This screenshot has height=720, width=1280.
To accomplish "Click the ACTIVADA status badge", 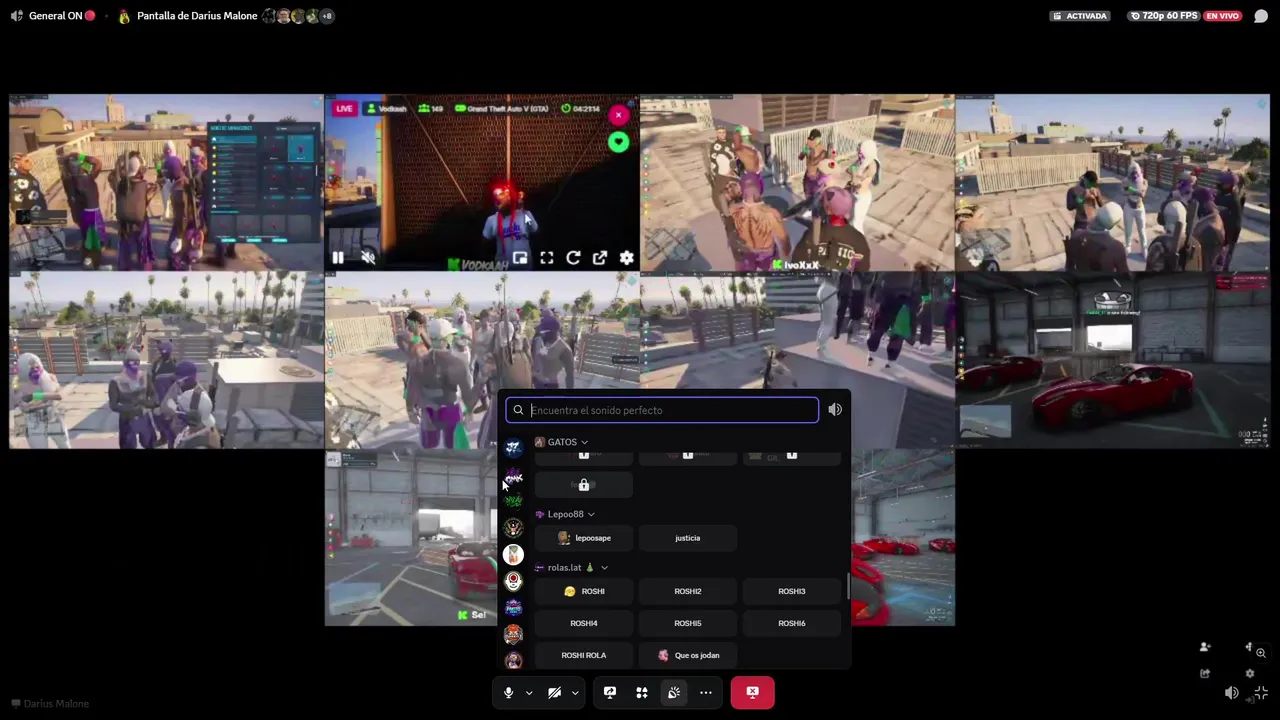I will coord(1080,16).
